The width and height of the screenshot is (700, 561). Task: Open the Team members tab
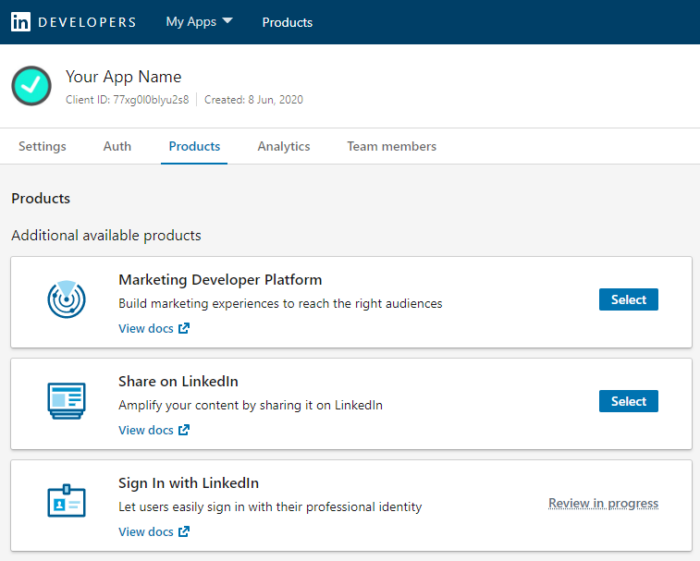[392, 146]
